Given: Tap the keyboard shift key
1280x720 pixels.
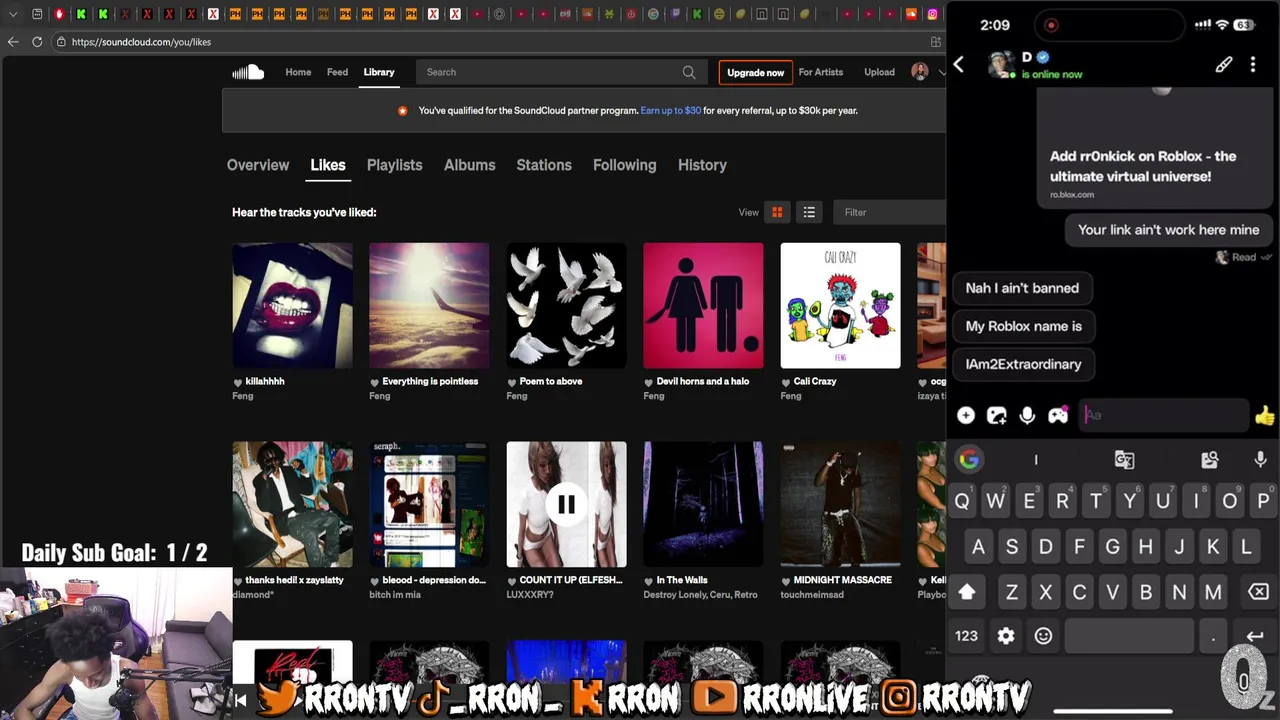Looking at the screenshot, I should 967,592.
